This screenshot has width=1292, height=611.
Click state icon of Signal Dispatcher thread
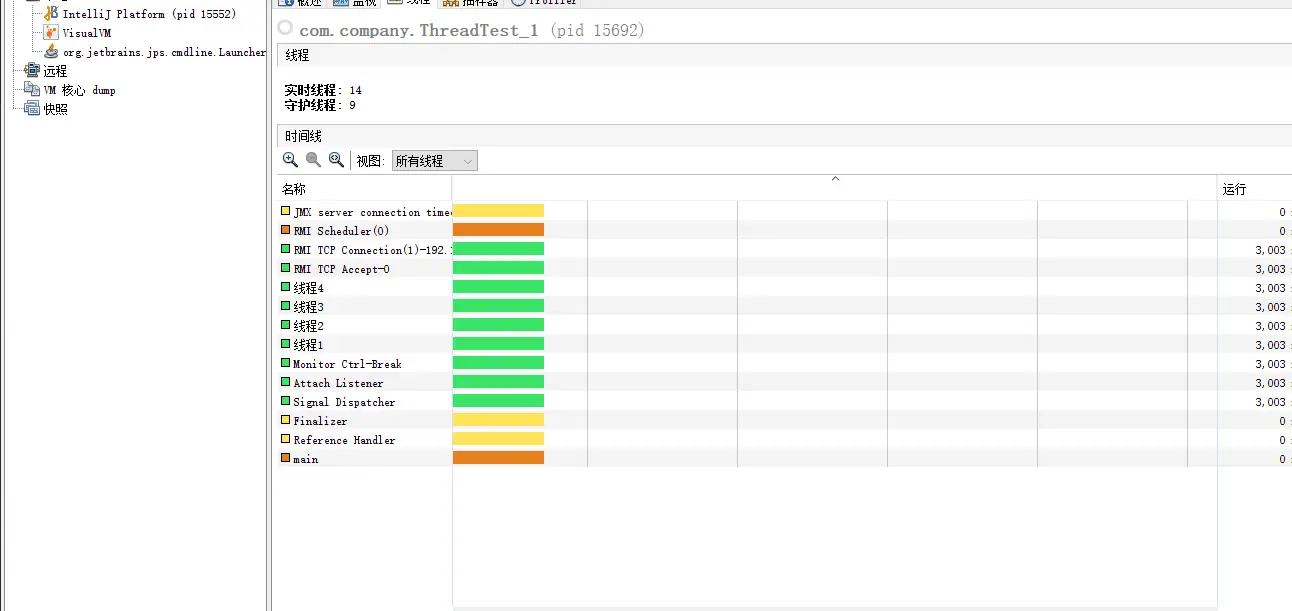(286, 401)
